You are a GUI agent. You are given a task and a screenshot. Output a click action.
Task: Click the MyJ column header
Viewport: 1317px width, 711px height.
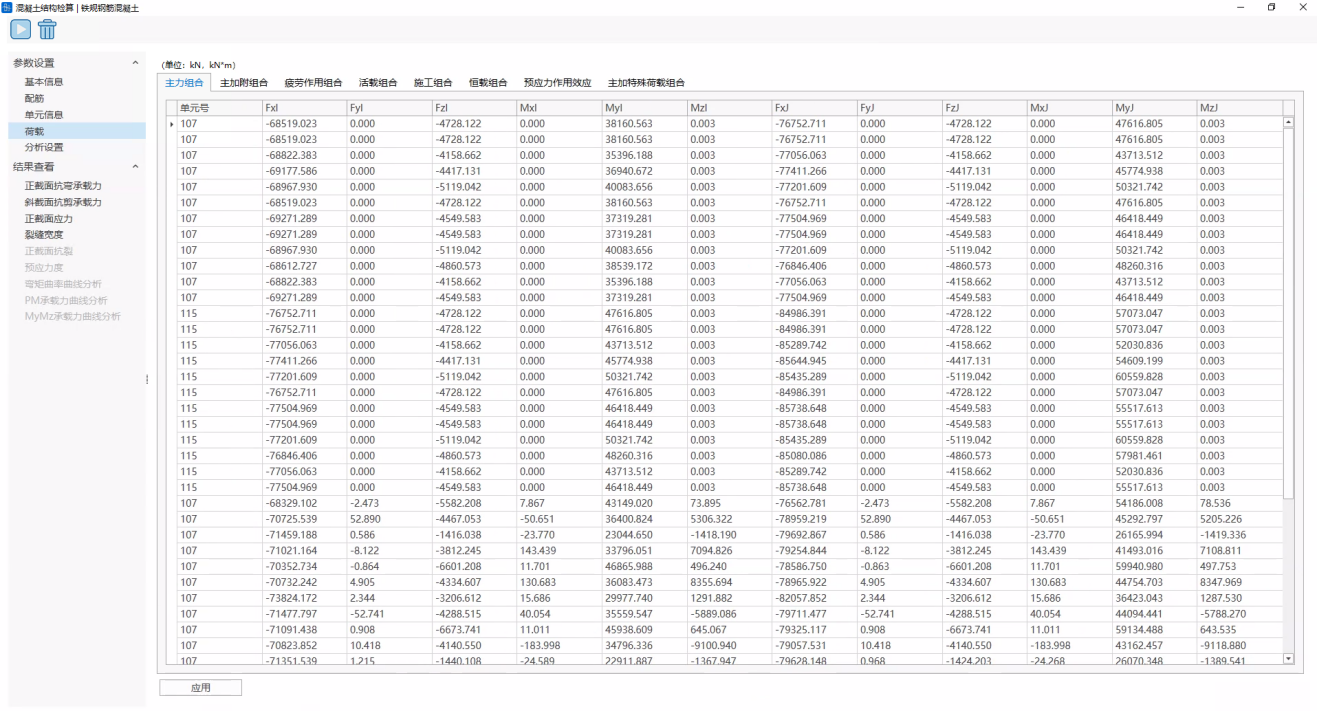point(1154,107)
